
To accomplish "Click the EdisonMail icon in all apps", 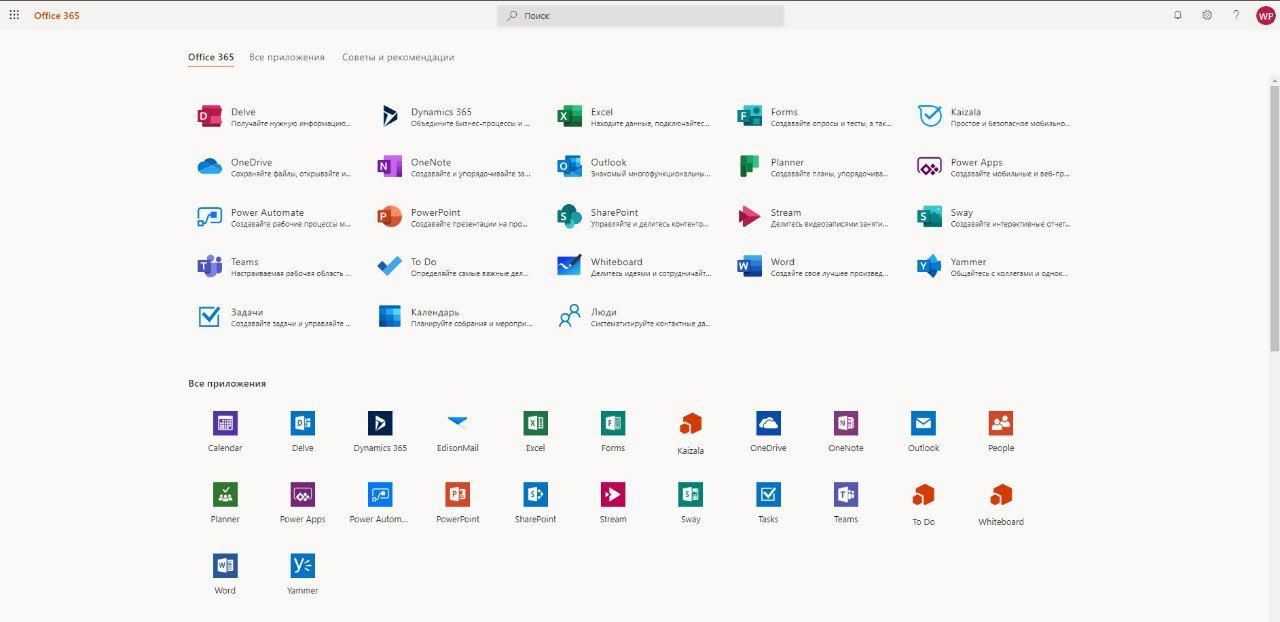I will click(x=458, y=423).
